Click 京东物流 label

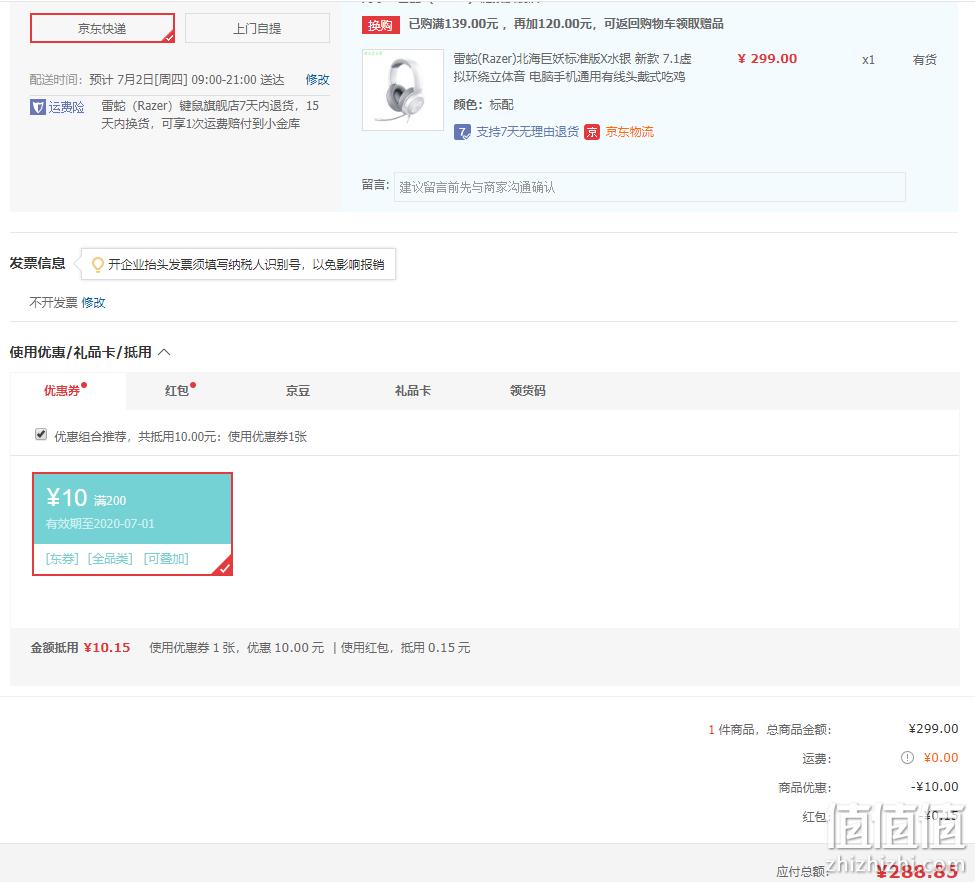coord(629,132)
